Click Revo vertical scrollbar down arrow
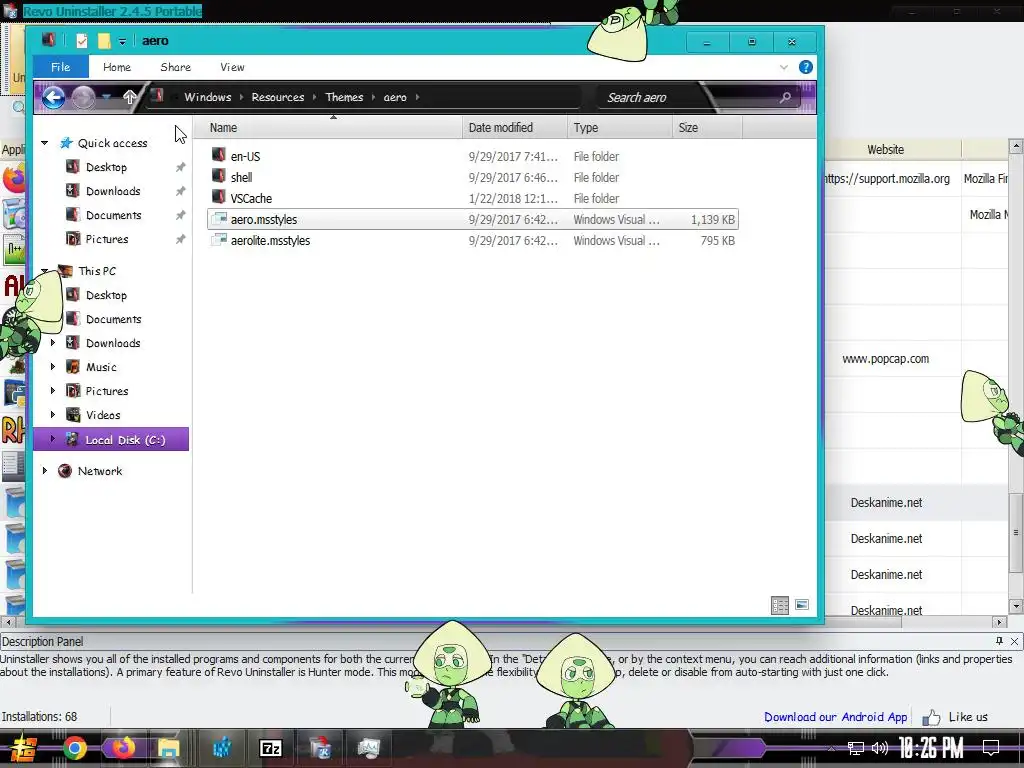 point(1016,606)
